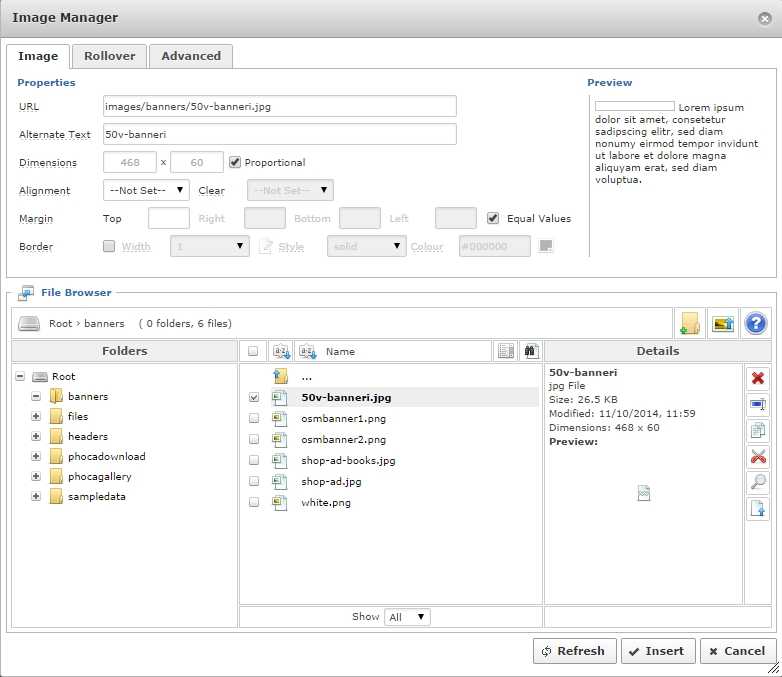Check the box beside osmbanner1.png
The image size is (782, 677).
253,419
